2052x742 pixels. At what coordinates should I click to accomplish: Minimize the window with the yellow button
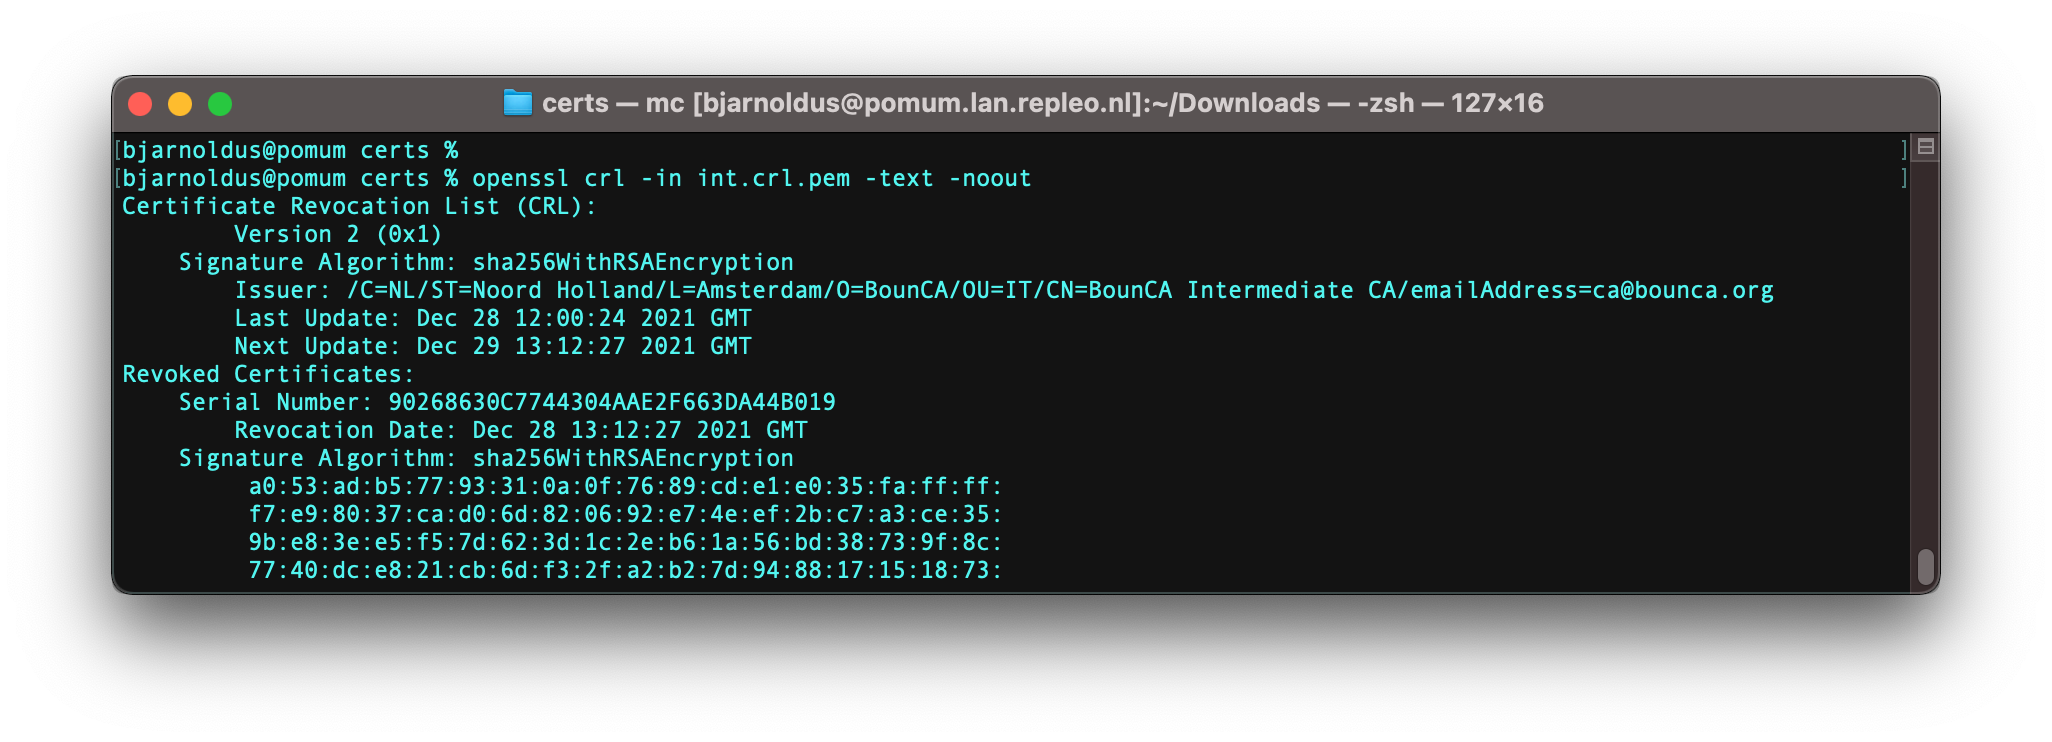point(180,104)
